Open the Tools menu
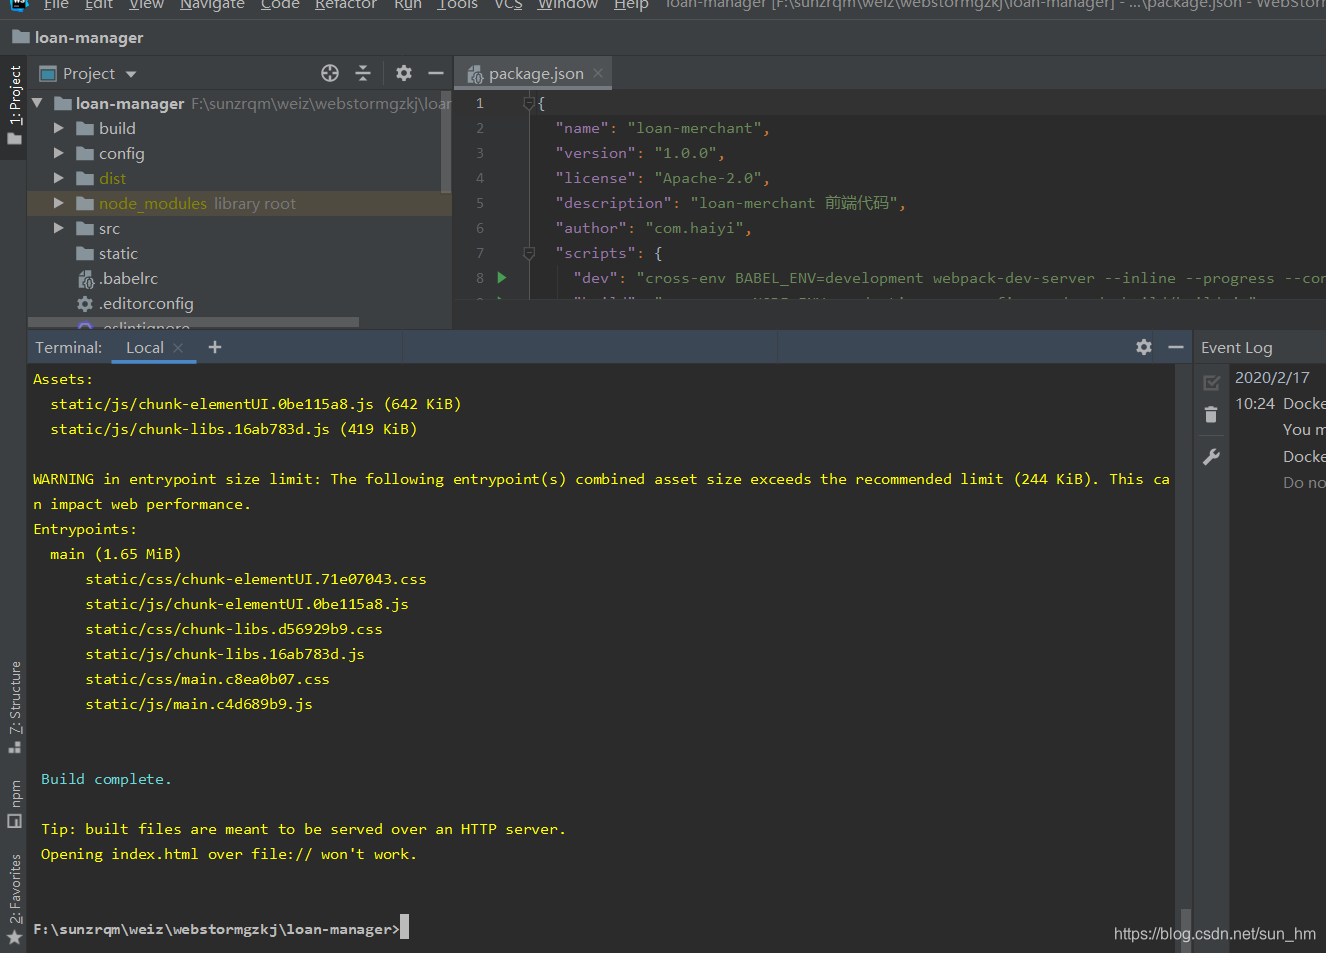This screenshot has height=953, width=1326. click(x=458, y=5)
